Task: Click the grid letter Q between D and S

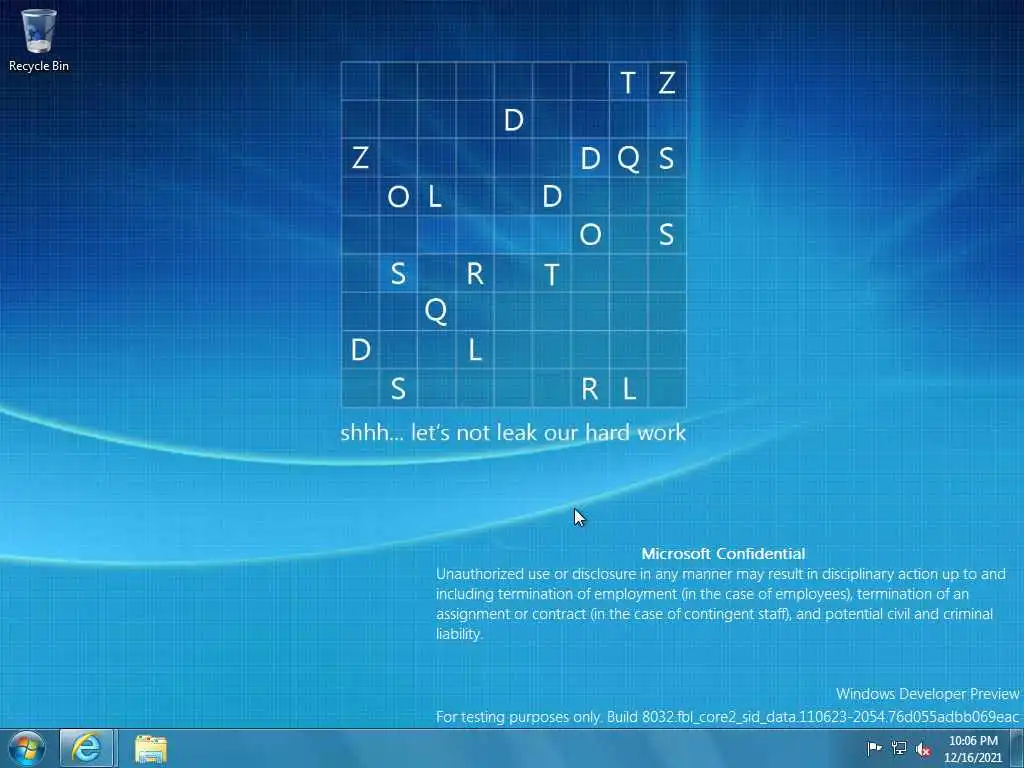Action: tap(628, 159)
